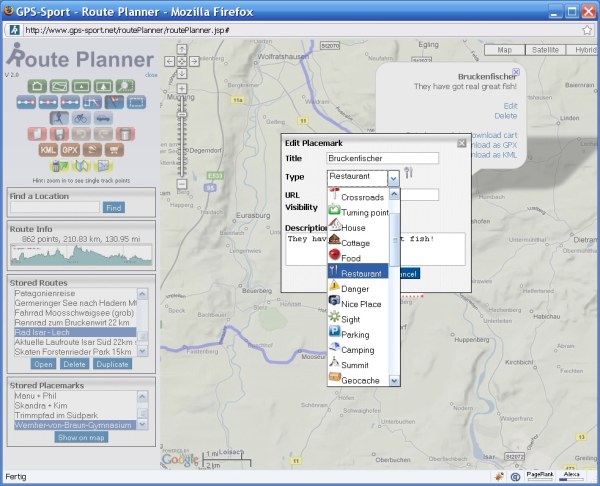Click the green icon with large arrow
The image size is (600, 486).
(x=103, y=86)
